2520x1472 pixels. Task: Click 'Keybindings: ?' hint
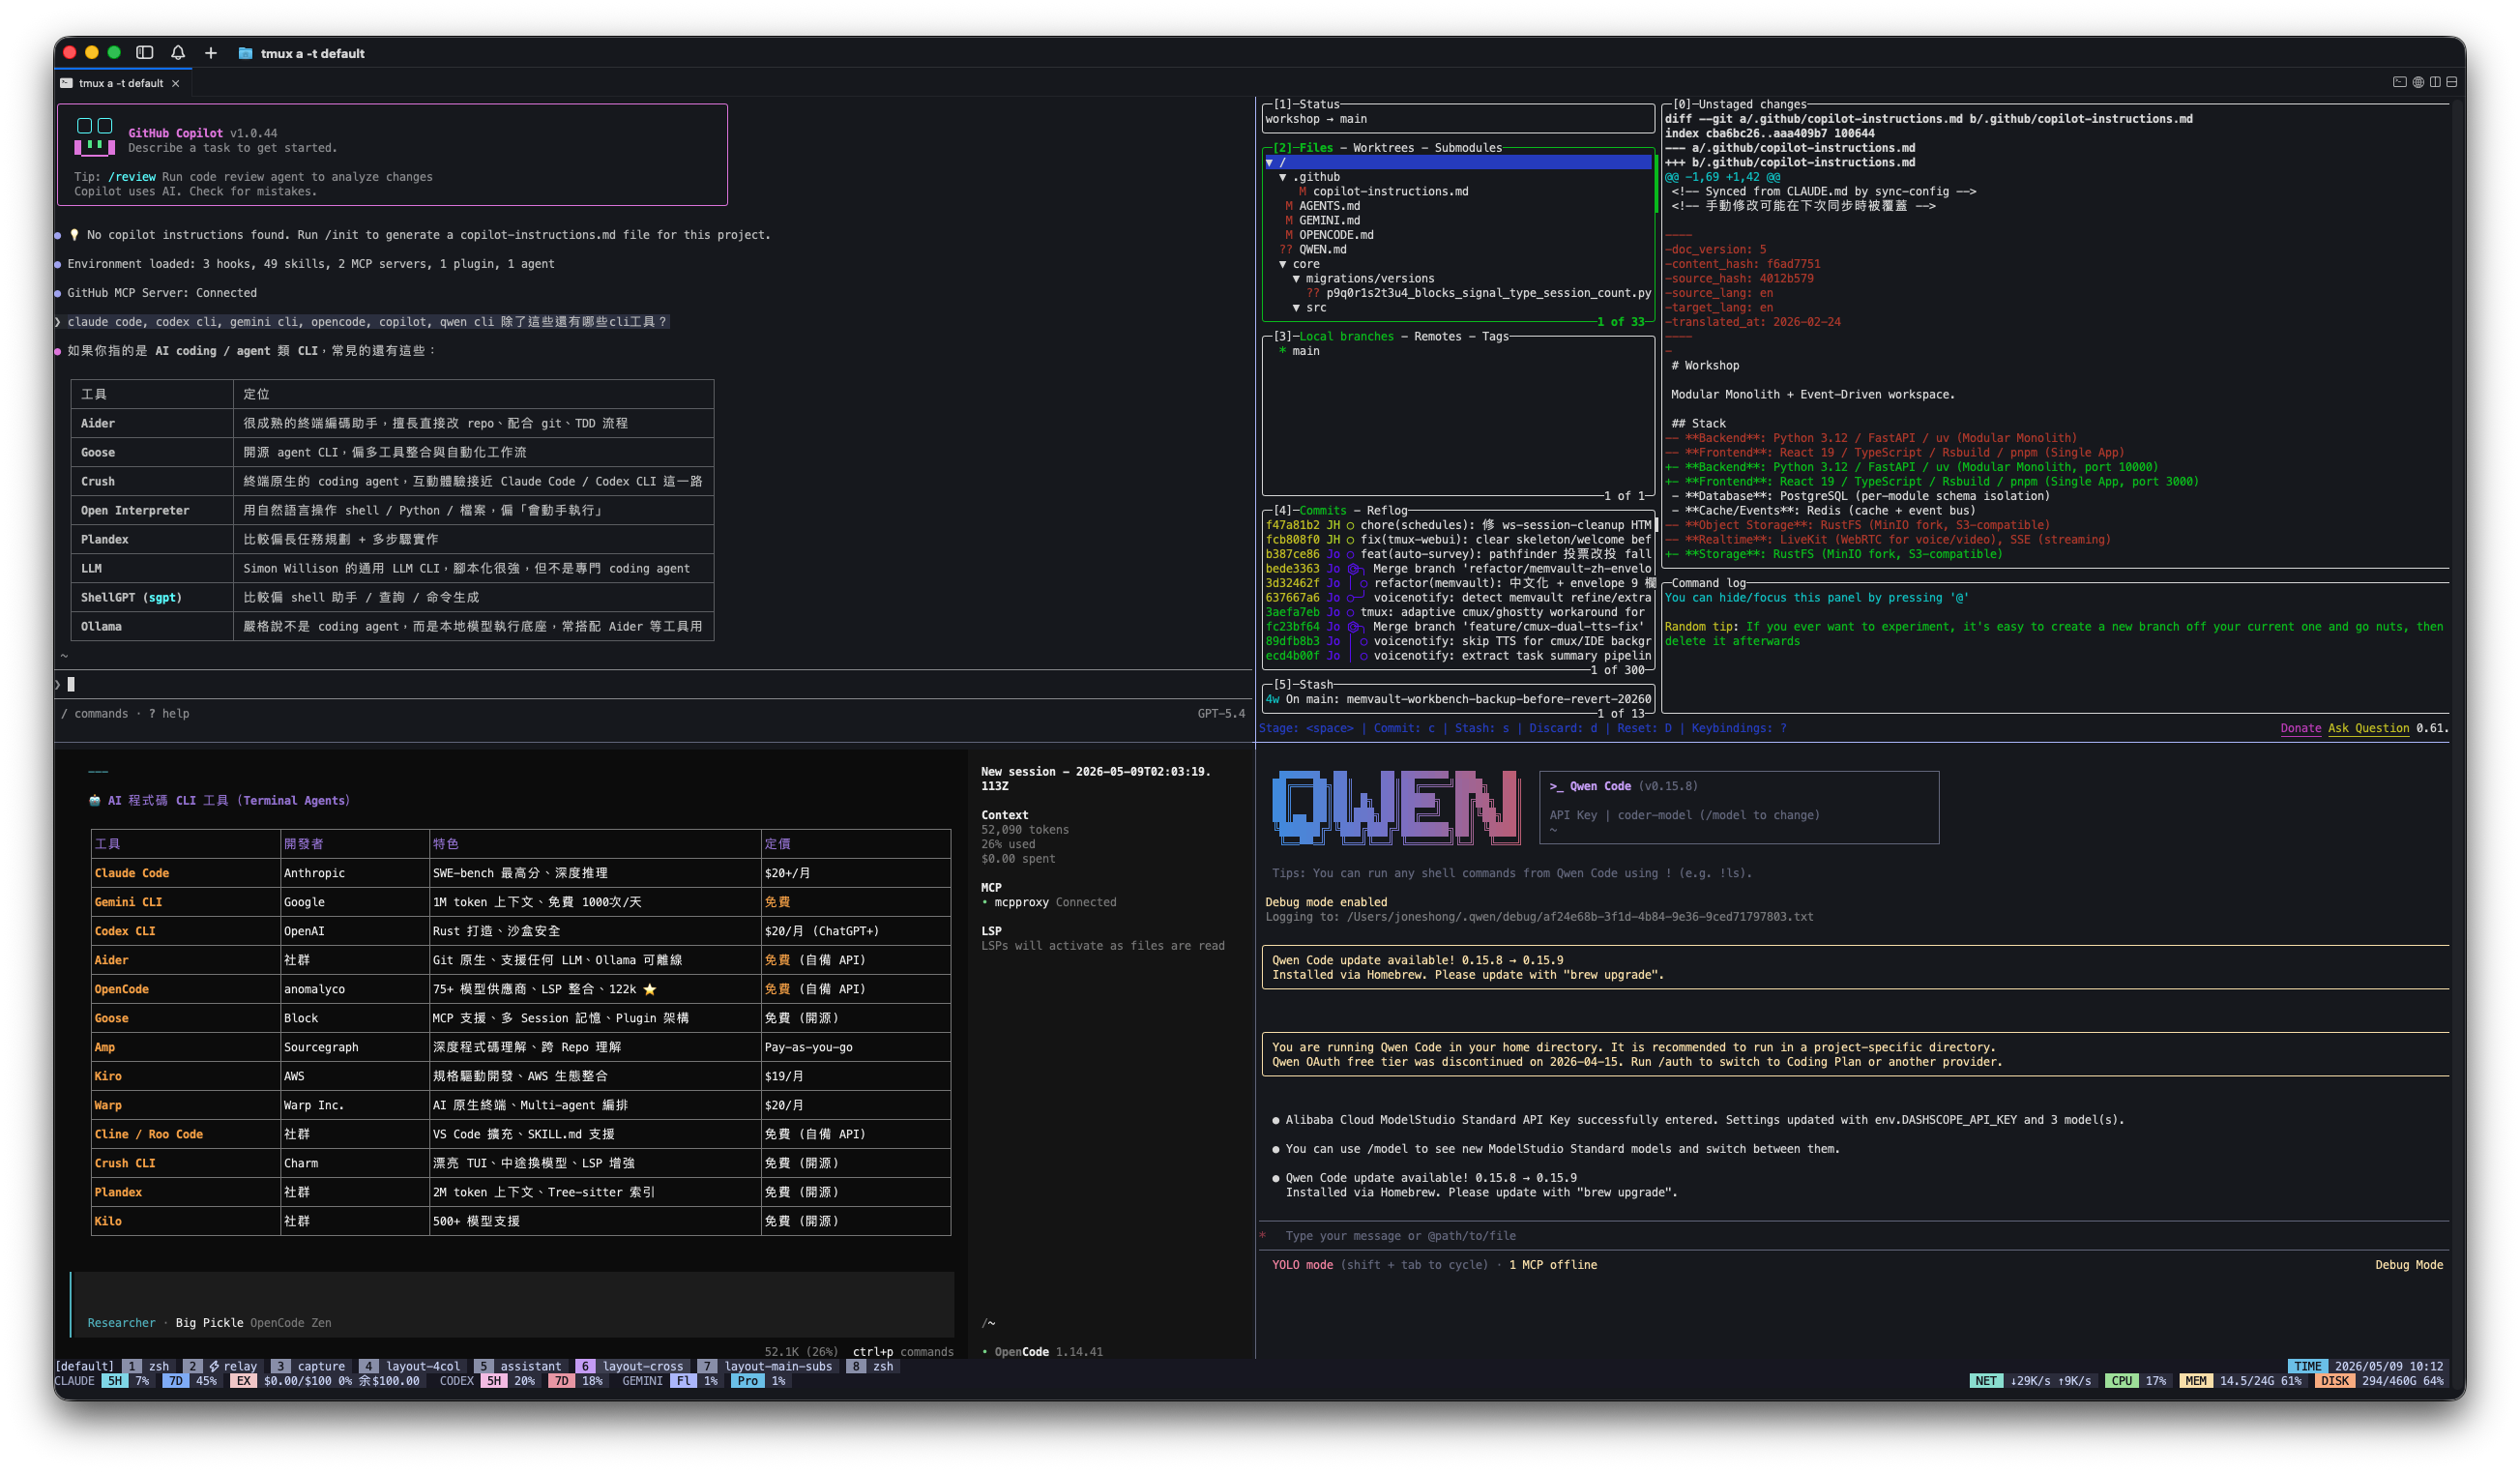coord(1738,728)
